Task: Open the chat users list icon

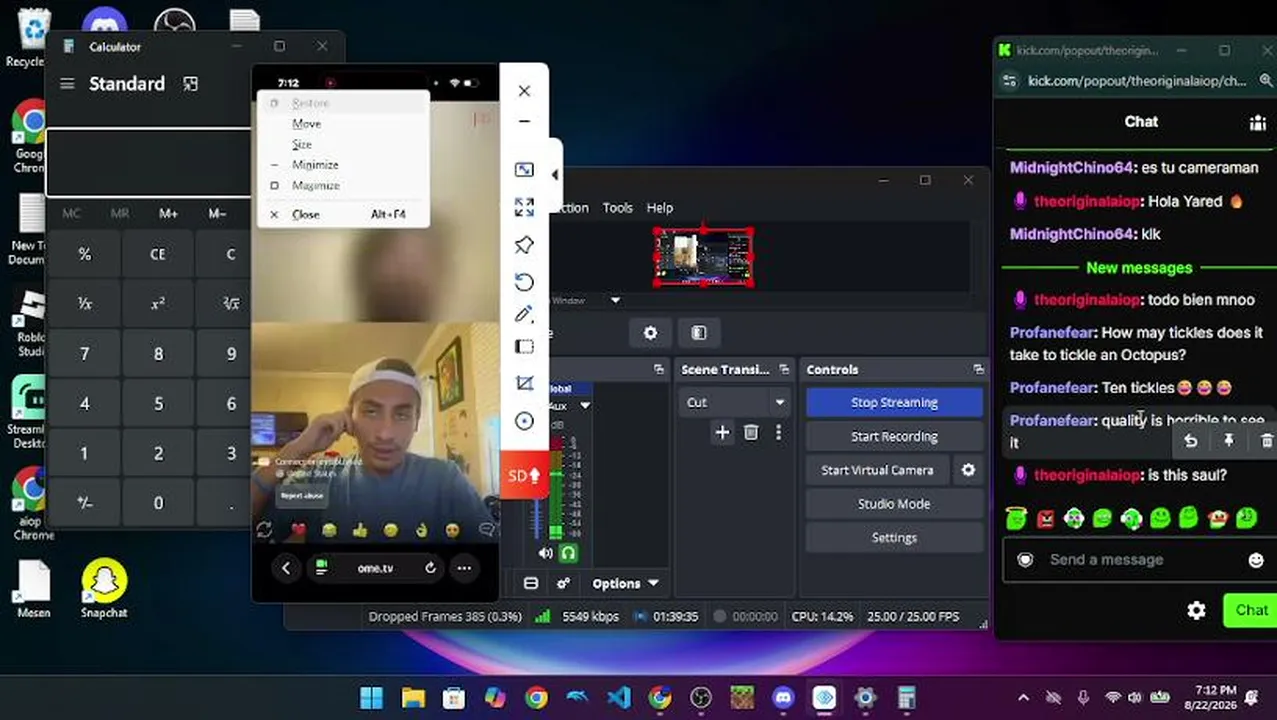Action: (1257, 122)
